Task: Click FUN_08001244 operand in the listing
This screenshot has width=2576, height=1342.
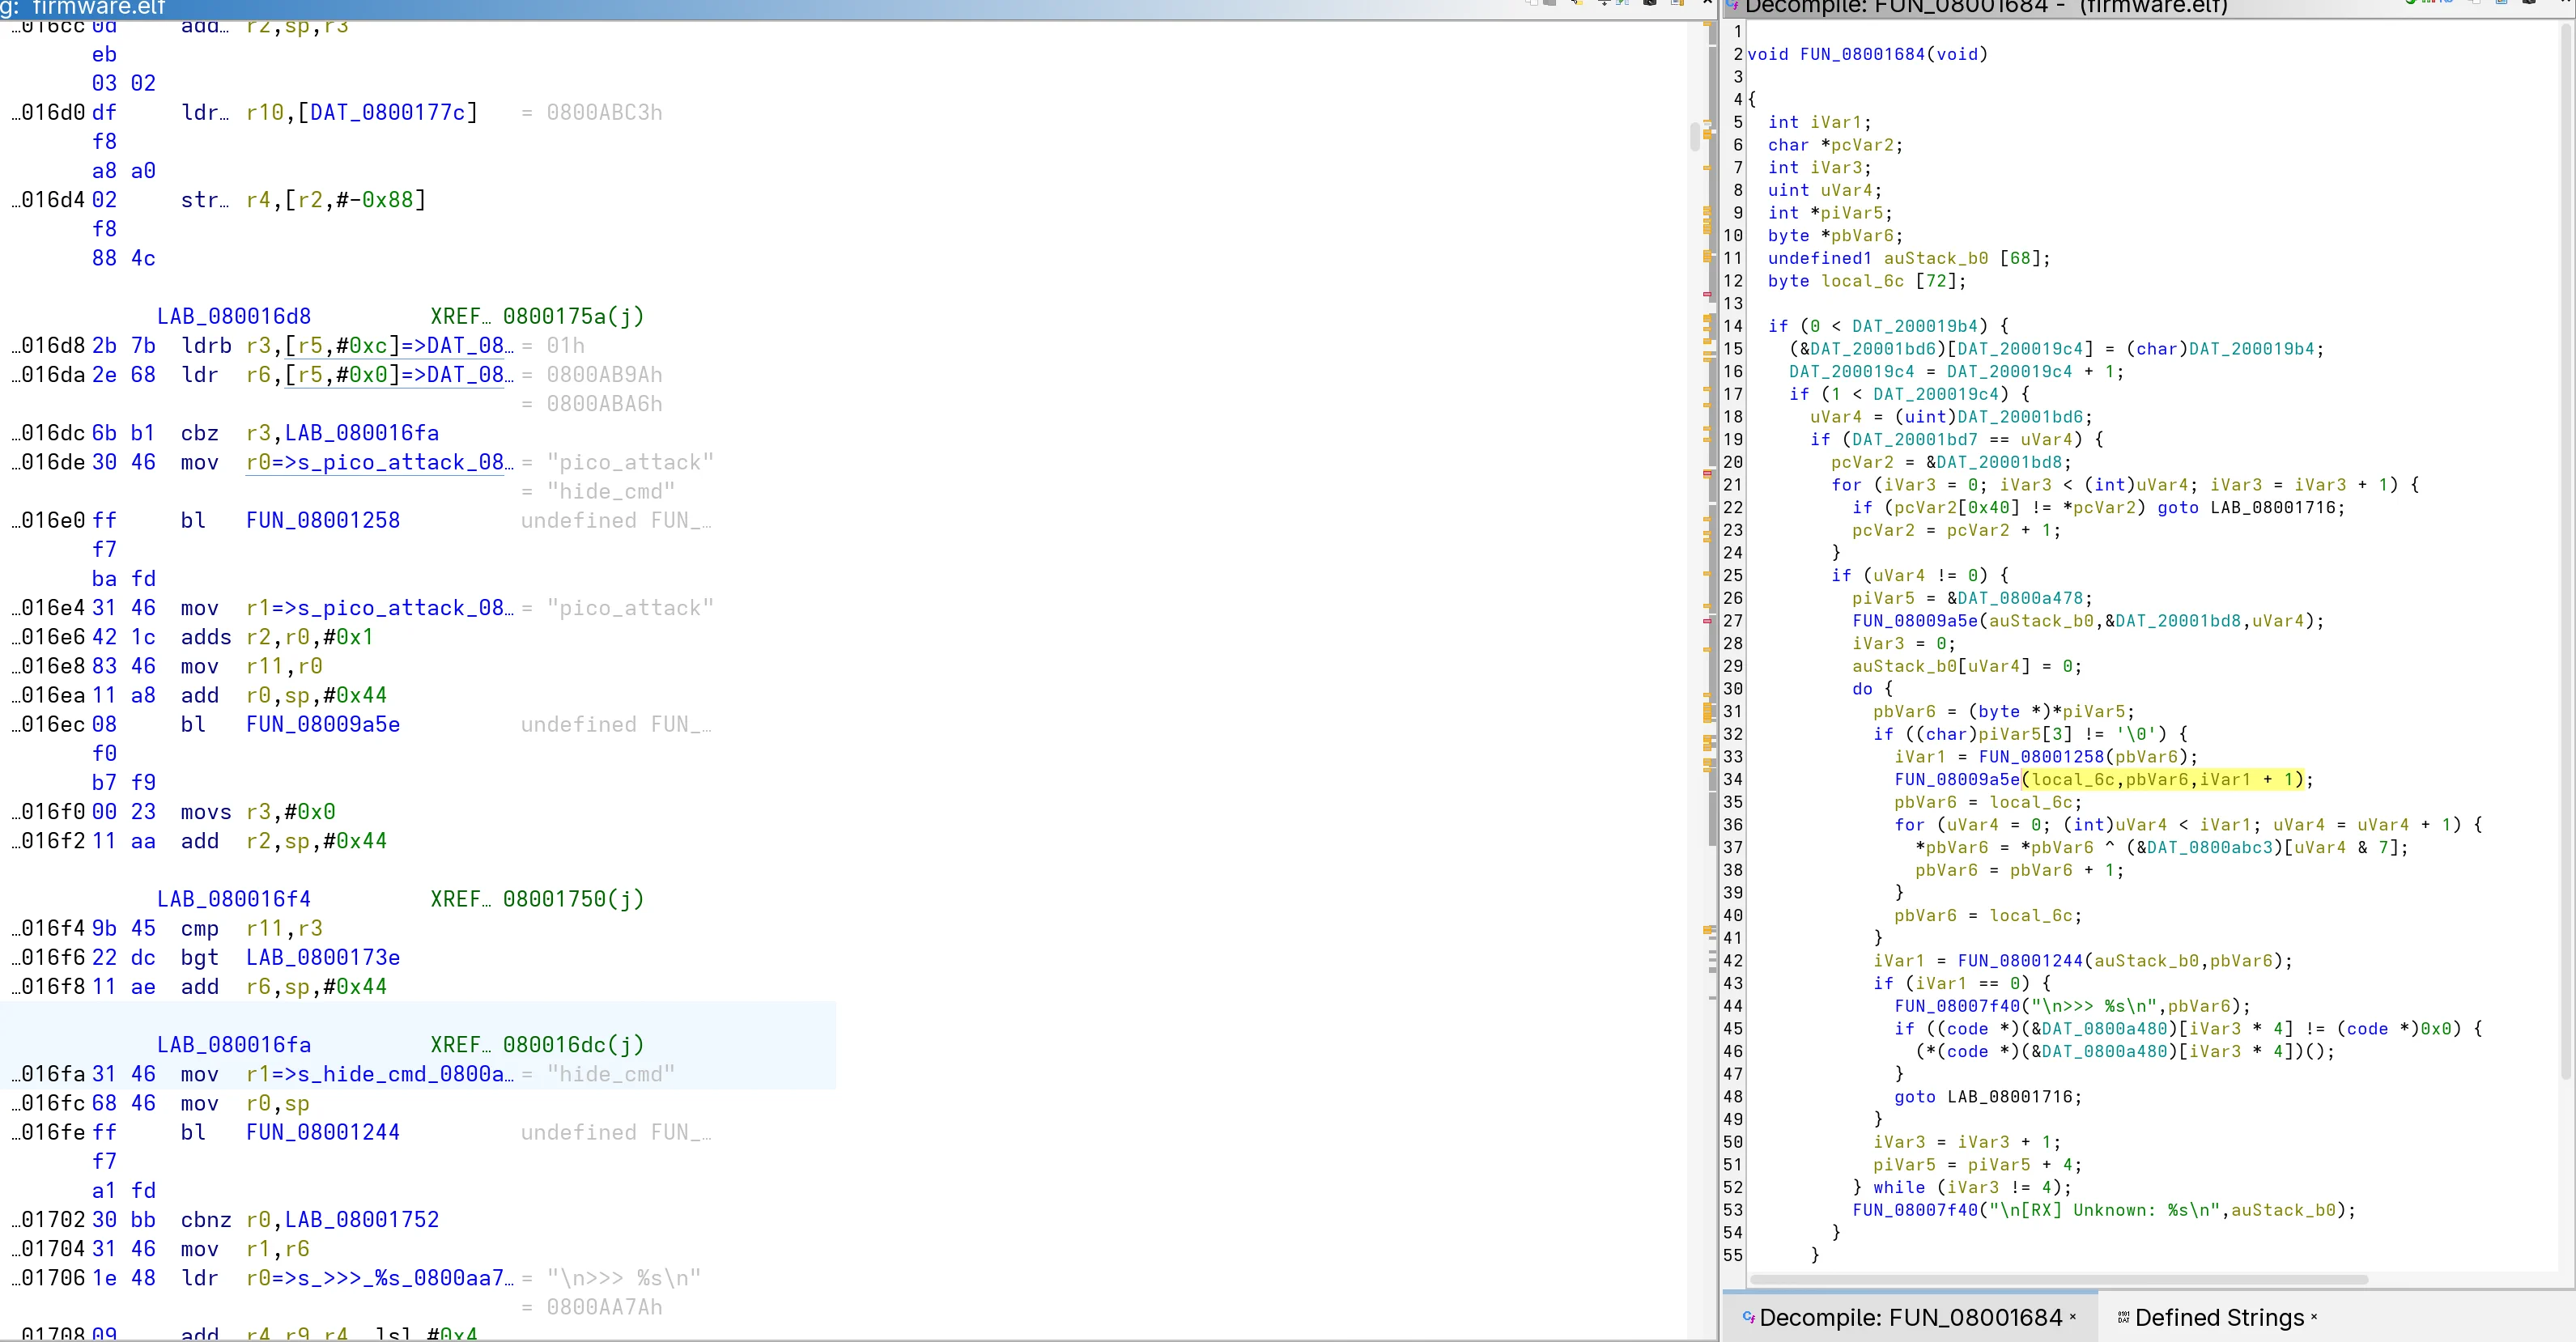Action: (x=322, y=1132)
